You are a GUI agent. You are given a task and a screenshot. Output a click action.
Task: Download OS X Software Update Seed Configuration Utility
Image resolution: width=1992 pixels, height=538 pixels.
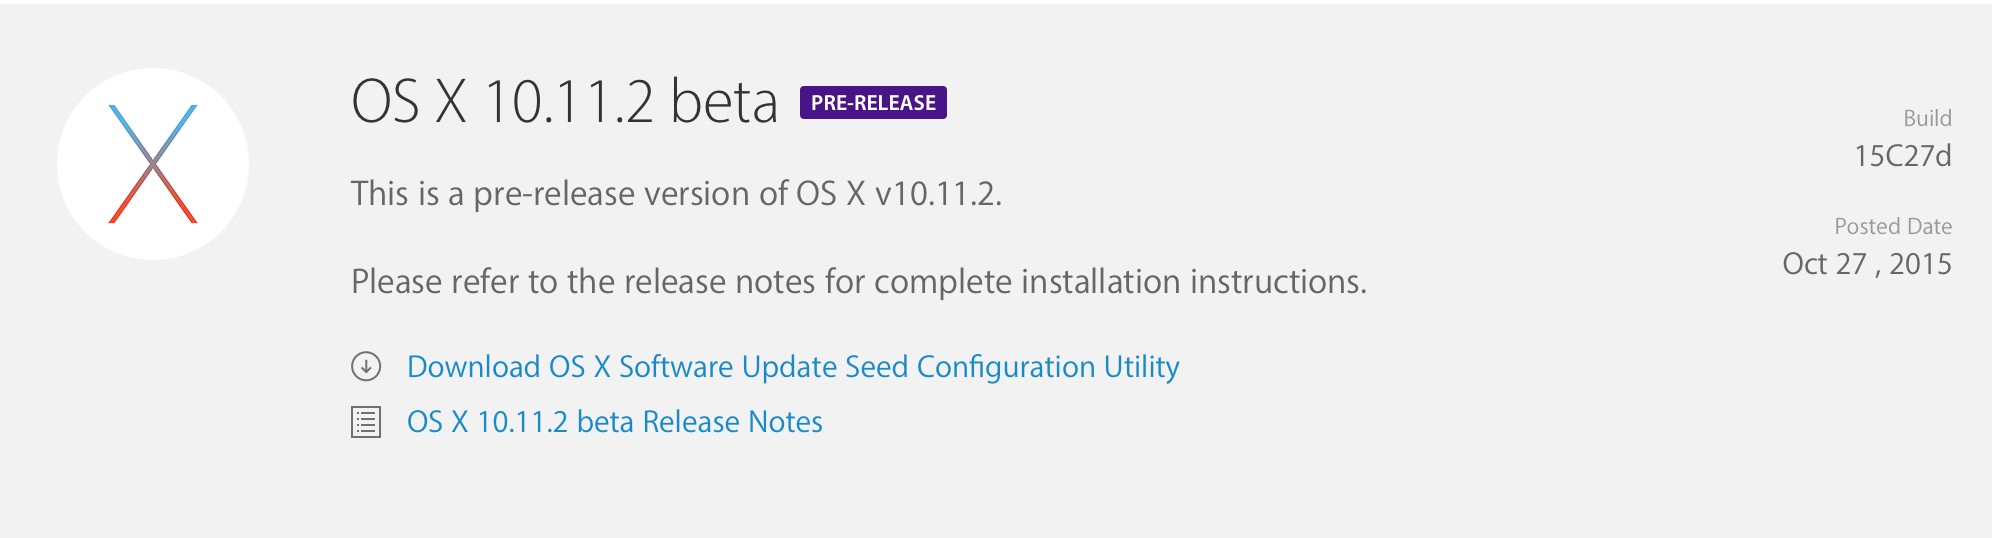pyautogui.click(x=793, y=367)
